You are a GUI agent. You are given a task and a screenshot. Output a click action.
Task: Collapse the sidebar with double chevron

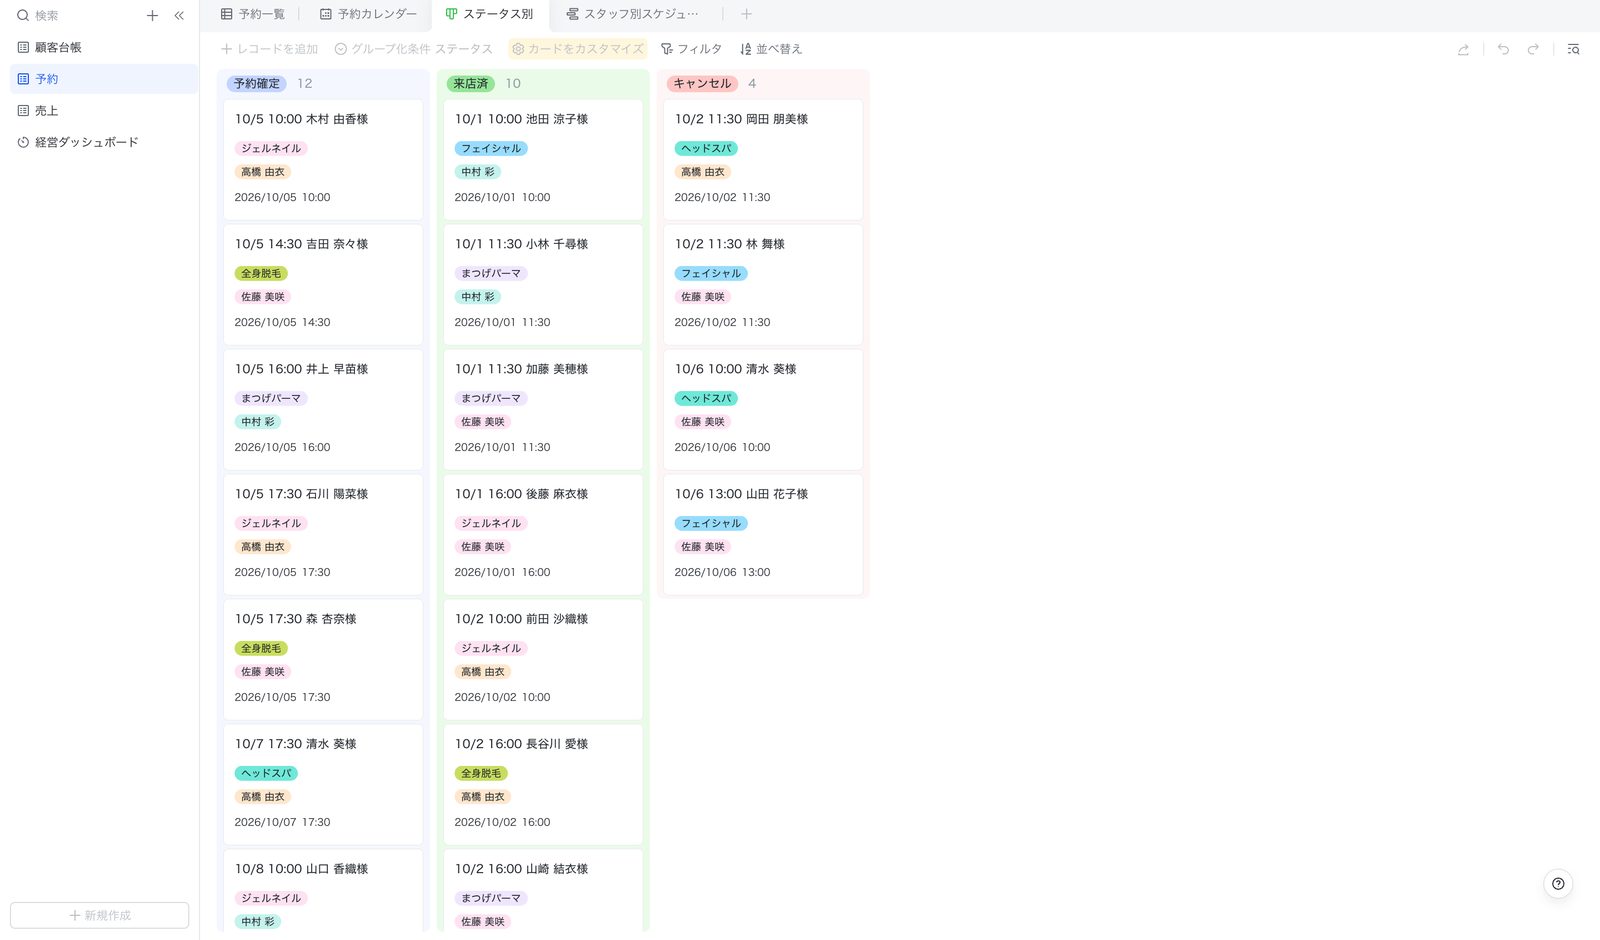179,15
